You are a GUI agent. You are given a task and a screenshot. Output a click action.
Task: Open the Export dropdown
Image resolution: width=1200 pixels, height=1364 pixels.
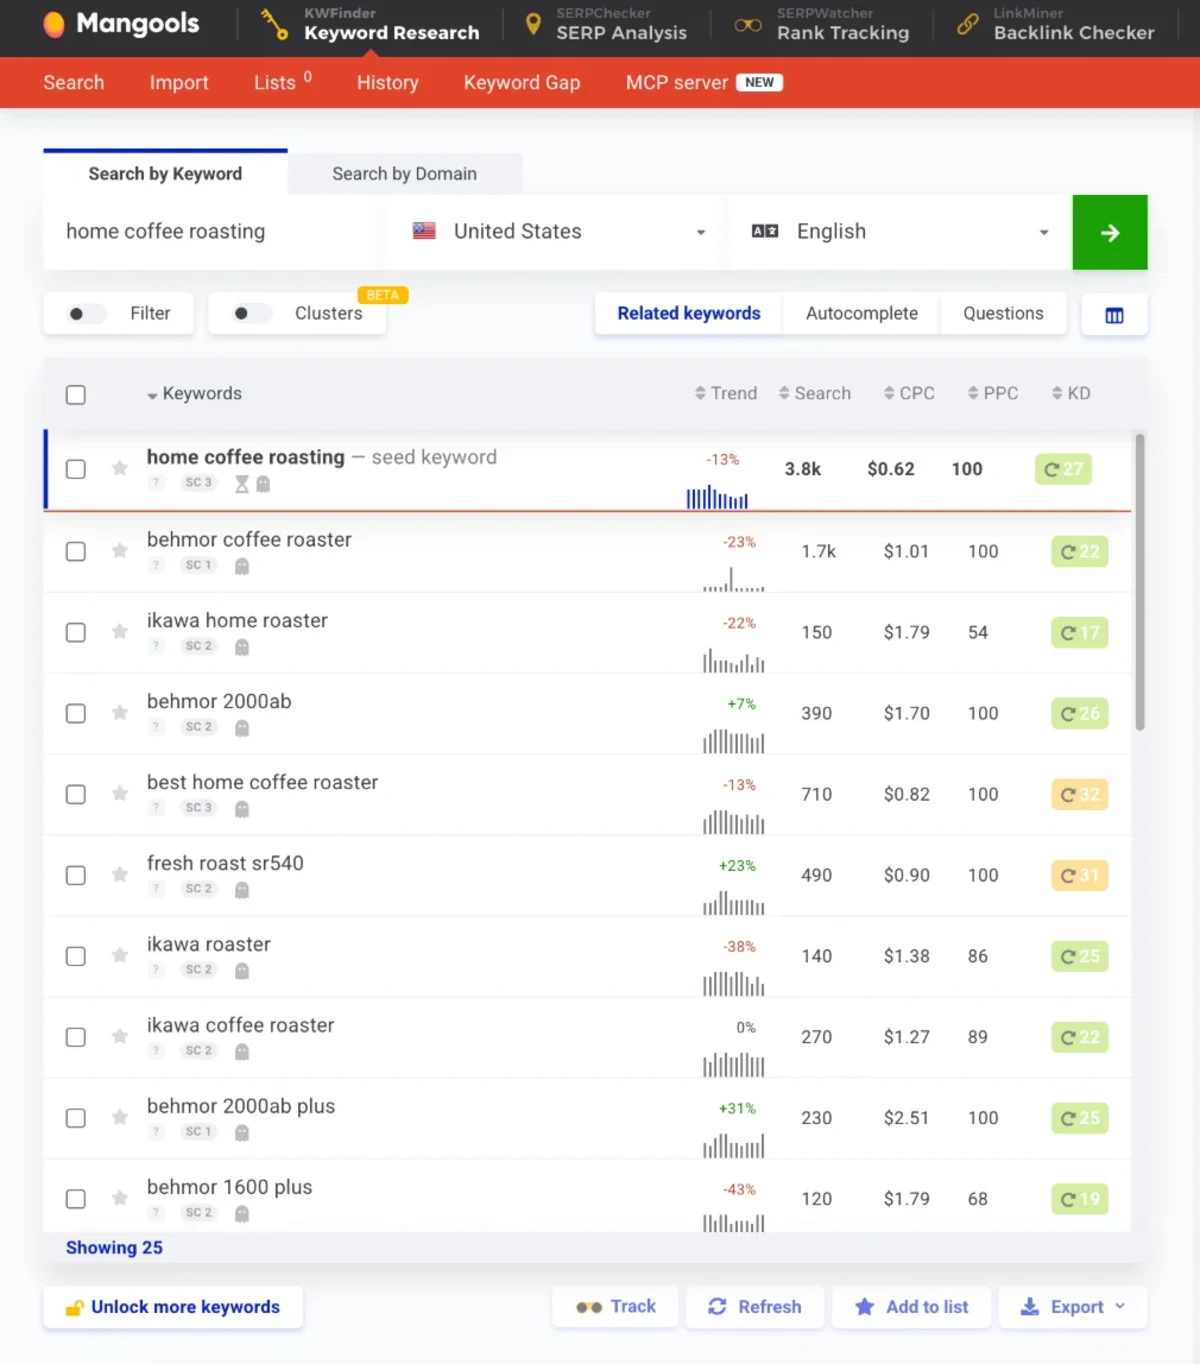(1073, 1307)
